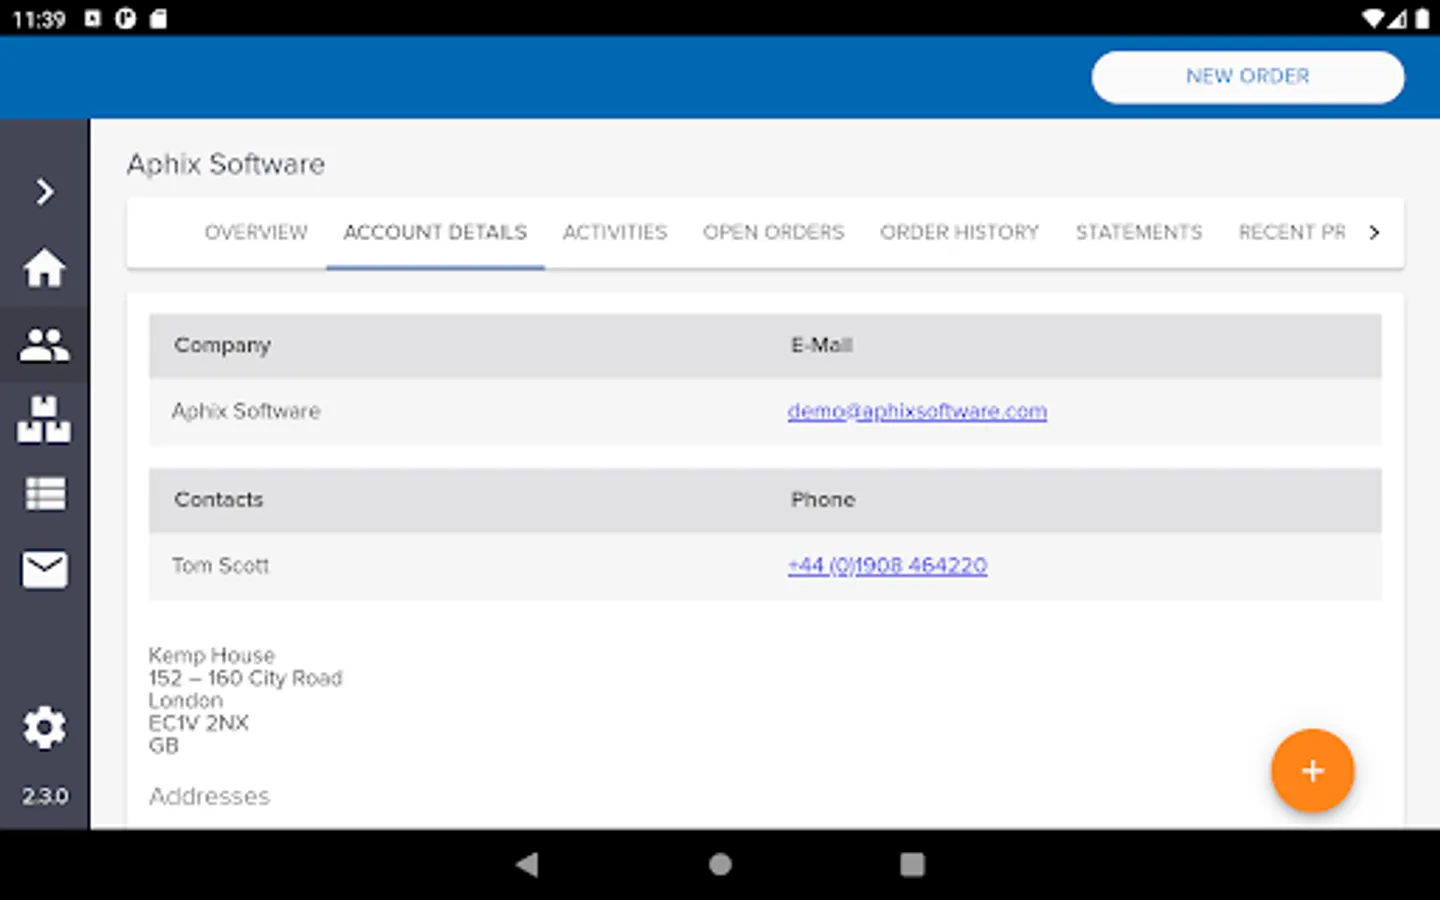Tap the Android recent apps square button
The image size is (1440, 900).
(x=912, y=864)
